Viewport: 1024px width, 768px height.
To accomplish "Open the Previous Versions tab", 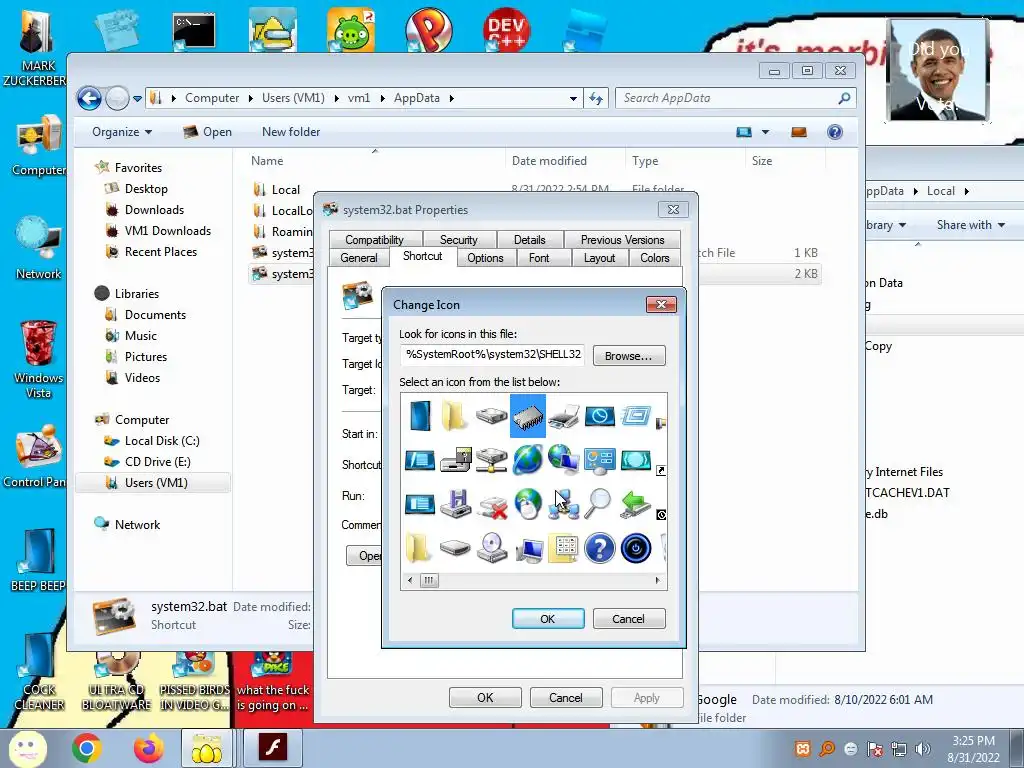I will point(622,240).
